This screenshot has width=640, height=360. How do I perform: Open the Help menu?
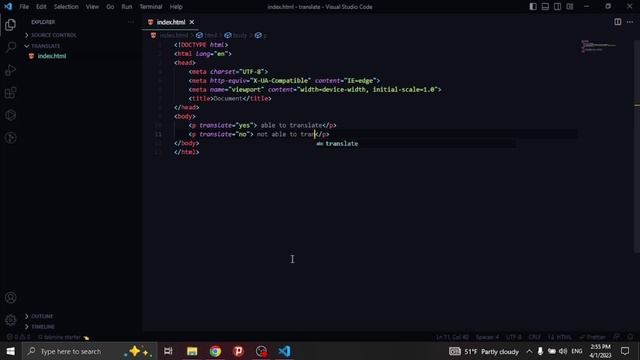pos(176,7)
